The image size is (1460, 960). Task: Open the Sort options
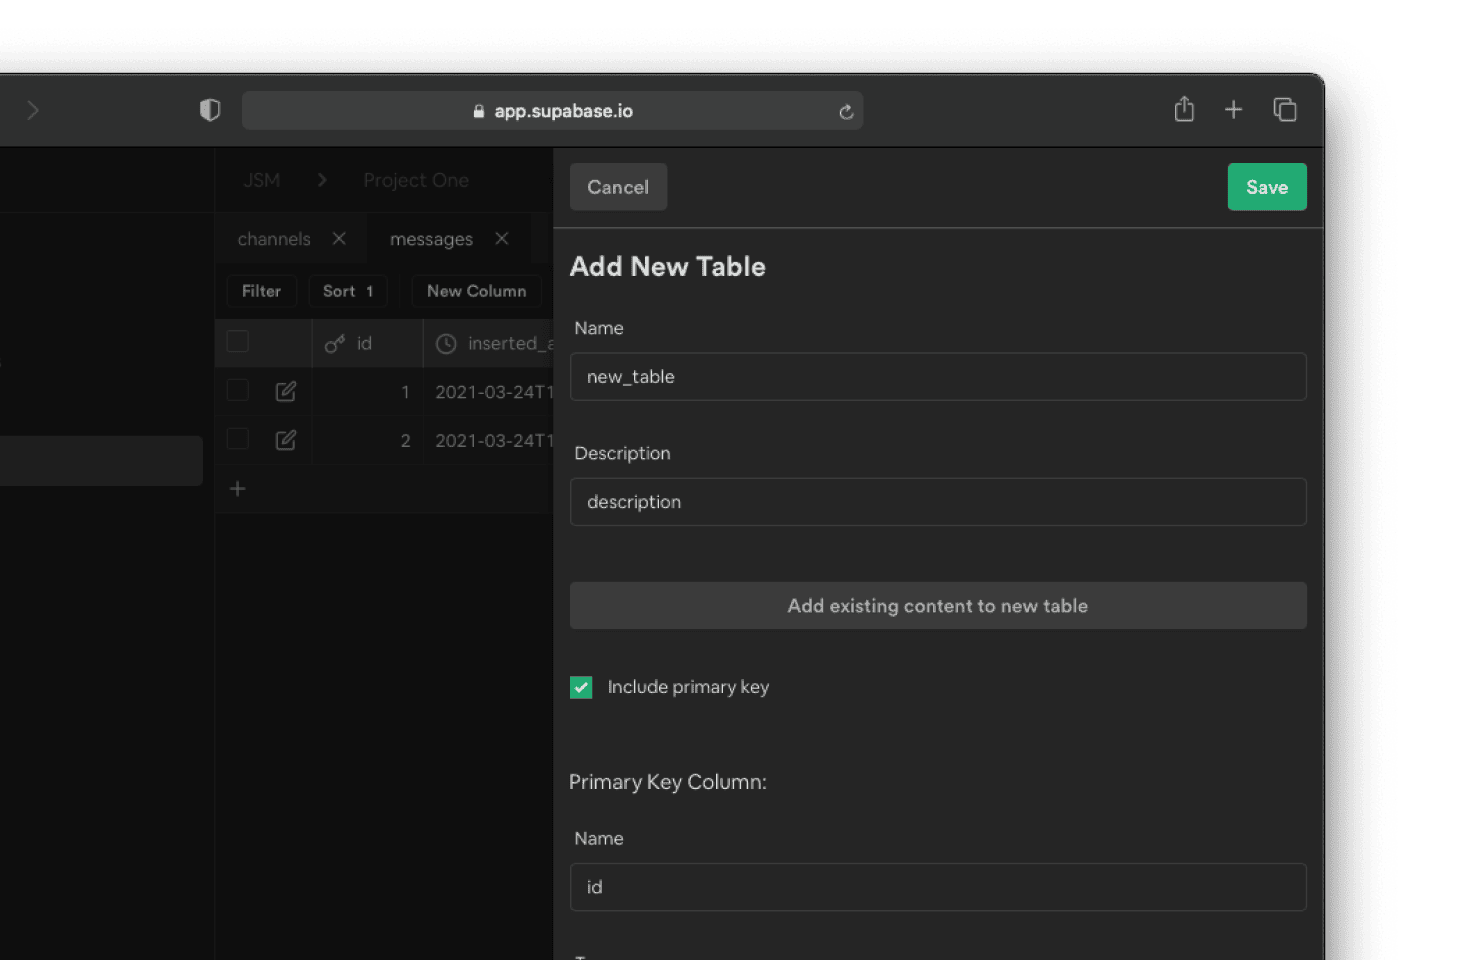[x=347, y=291]
